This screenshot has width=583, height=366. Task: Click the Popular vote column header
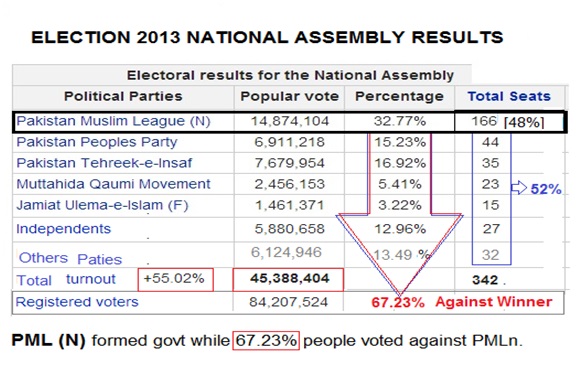(x=290, y=96)
